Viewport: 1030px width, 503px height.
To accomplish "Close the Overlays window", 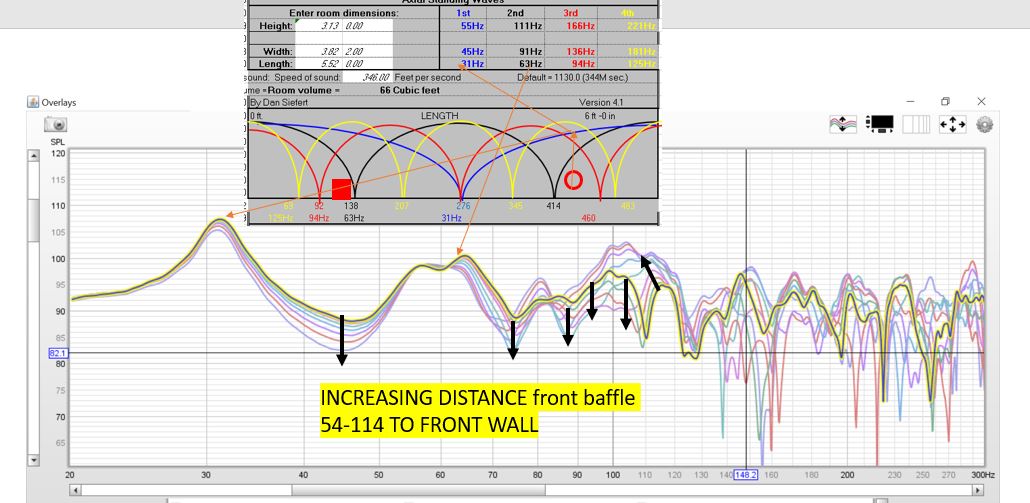I will [981, 102].
